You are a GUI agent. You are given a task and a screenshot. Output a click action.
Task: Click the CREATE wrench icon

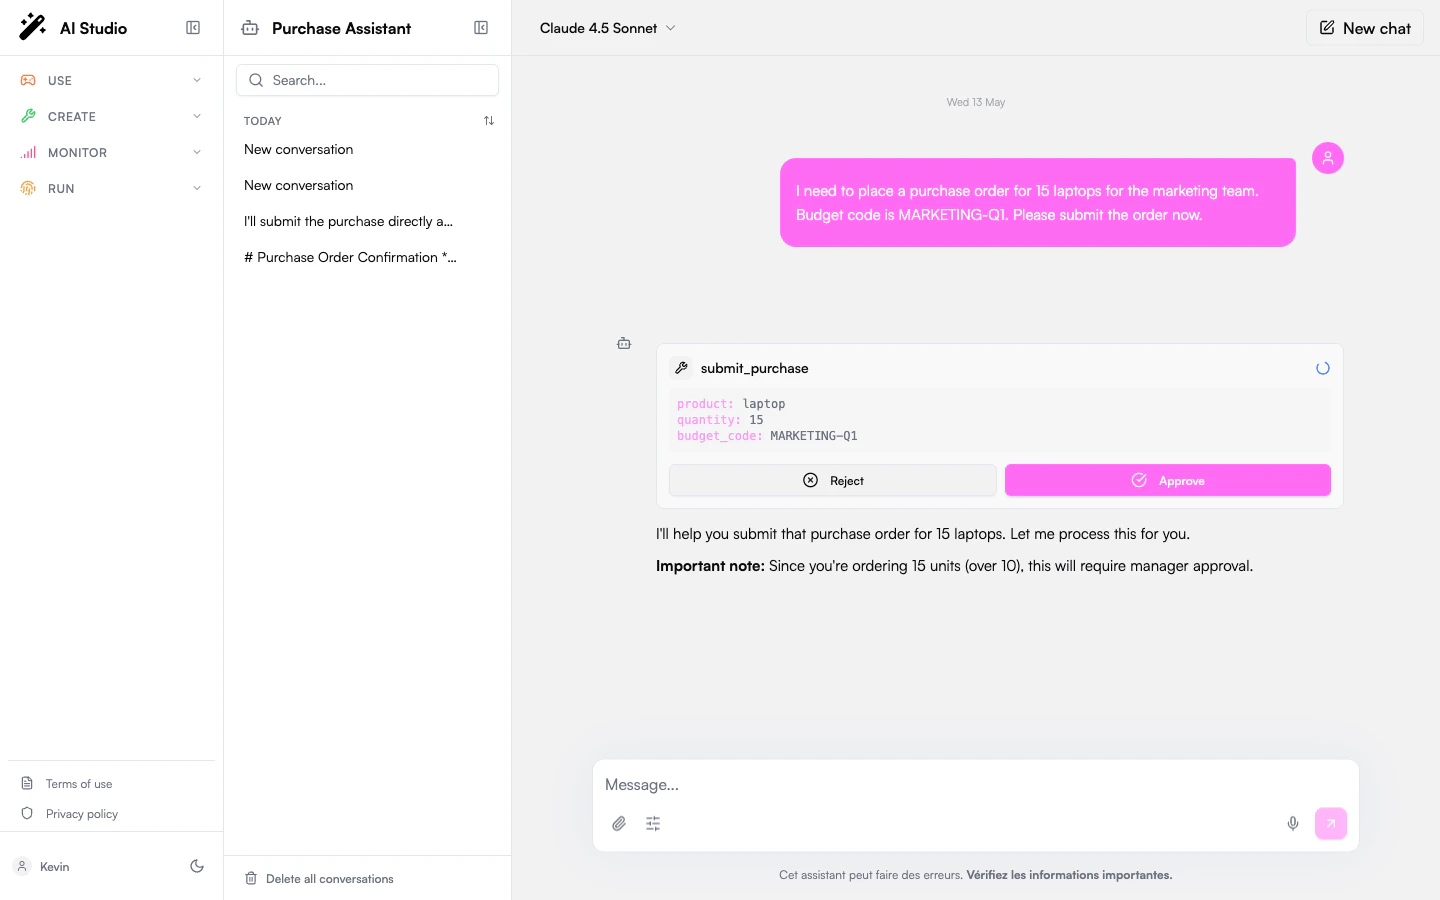coord(28,116)
